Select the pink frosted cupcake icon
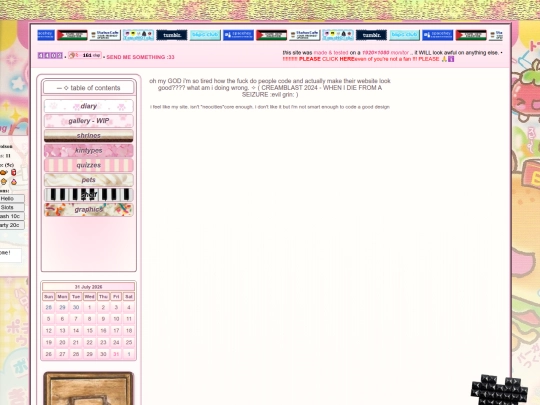The image size is (540, 405). click(x=14, y=181)
